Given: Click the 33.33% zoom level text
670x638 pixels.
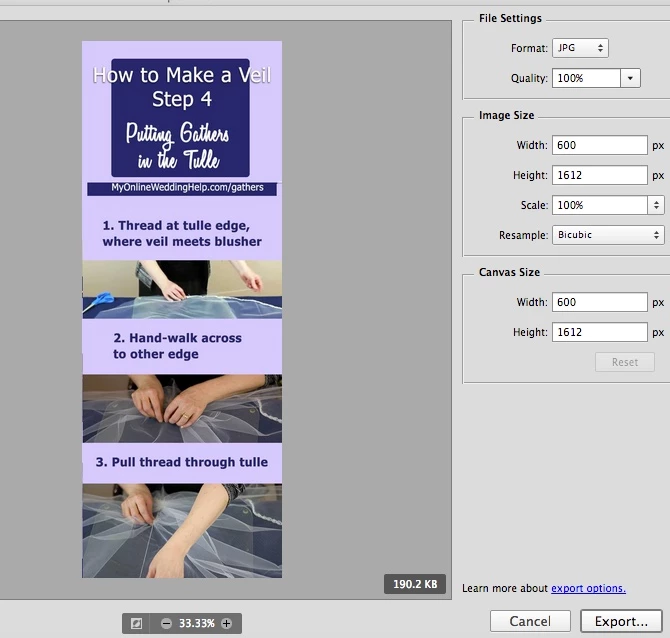Looking at the screenshot, I should tap(197, 623).
